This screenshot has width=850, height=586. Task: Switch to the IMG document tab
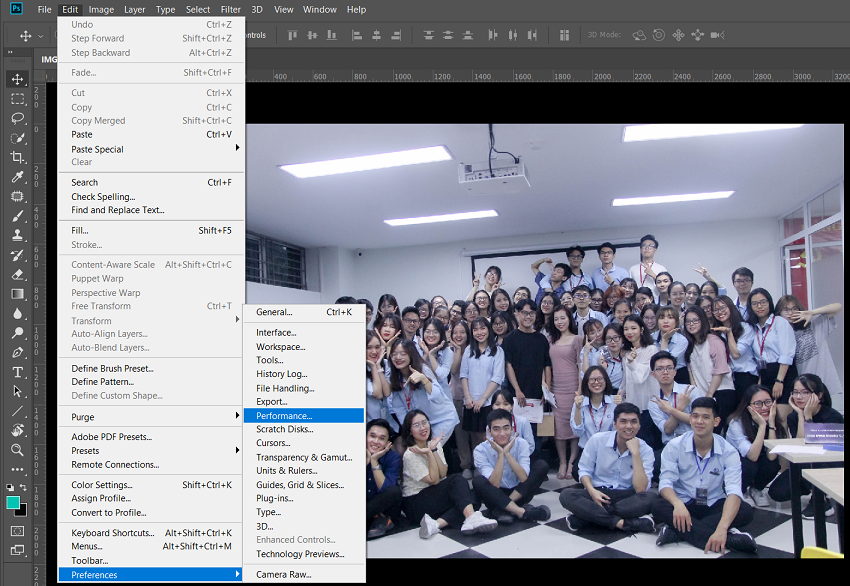click(50, 59)
